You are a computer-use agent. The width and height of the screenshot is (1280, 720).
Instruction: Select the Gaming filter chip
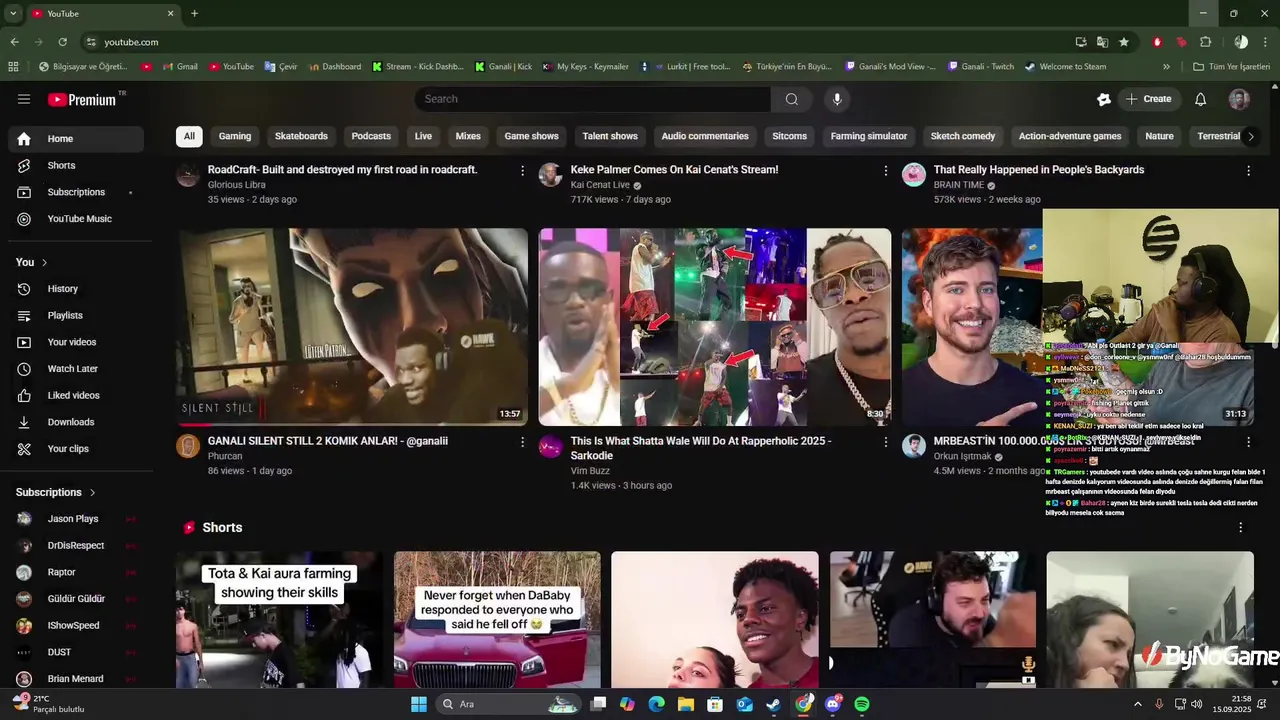pyautogui.click(x=235, y=136)
